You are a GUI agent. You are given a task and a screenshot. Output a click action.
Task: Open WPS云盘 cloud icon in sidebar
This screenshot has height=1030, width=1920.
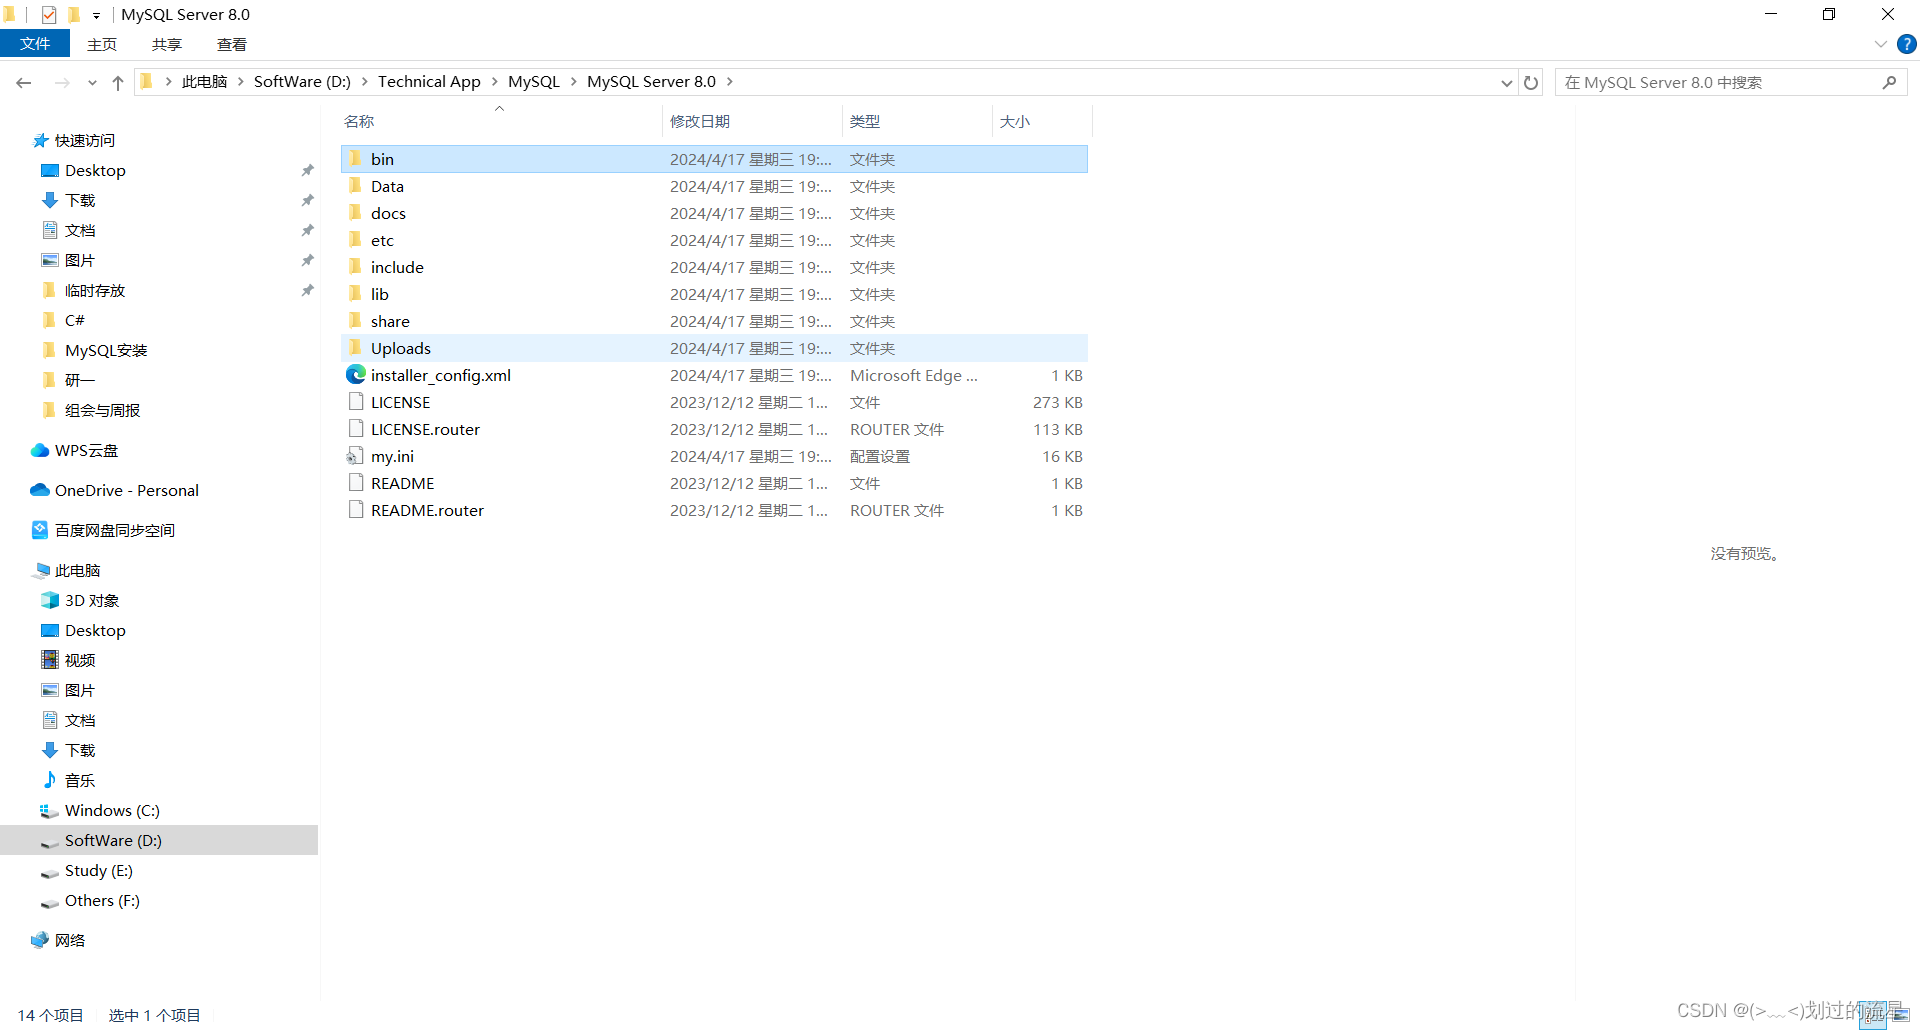coord(40,450)
